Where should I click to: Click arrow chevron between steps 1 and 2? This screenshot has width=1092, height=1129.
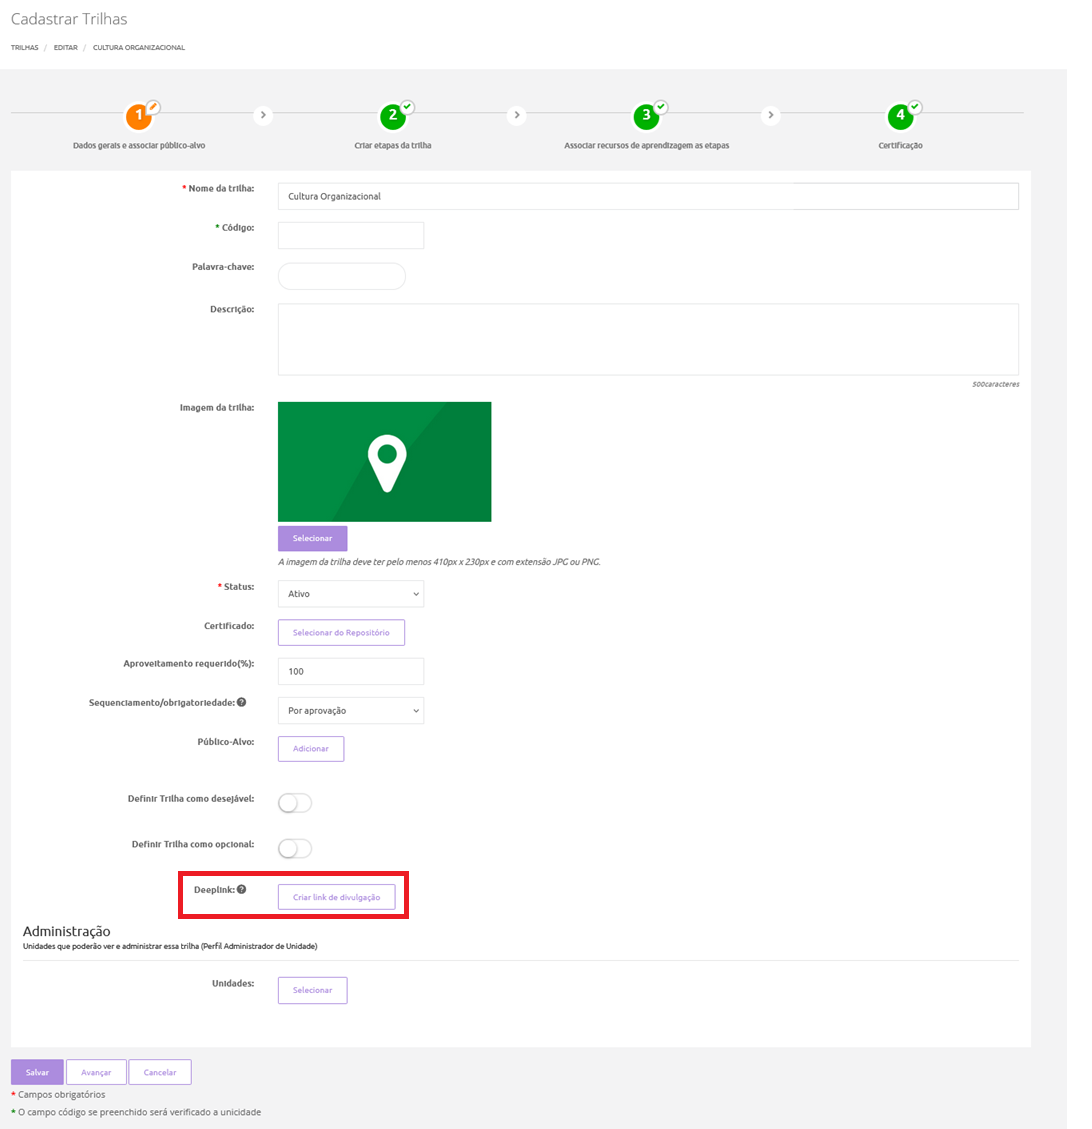point(263,115)
